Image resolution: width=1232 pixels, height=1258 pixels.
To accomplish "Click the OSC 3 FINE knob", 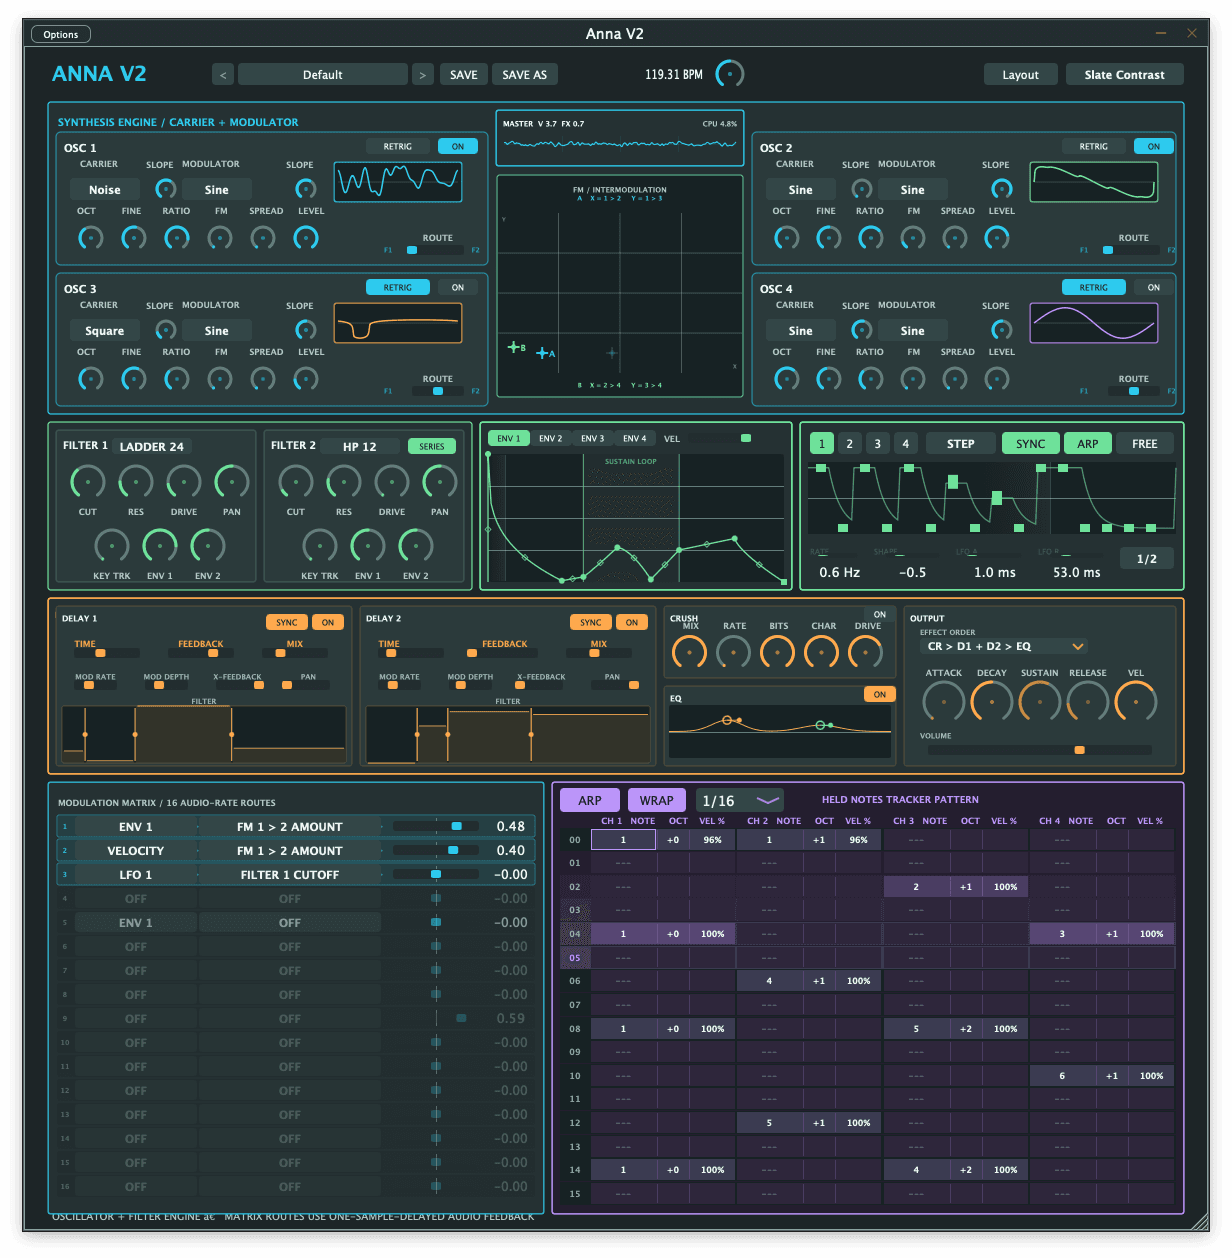I will pos(133,379).
